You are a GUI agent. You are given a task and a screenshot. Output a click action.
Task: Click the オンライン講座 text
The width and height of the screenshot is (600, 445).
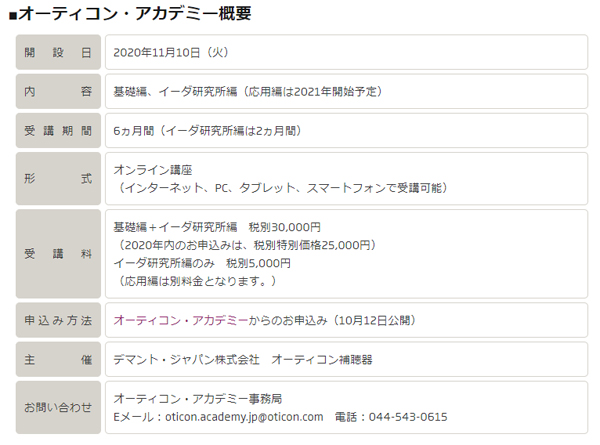pyautogui.click(x=152, y=169)
